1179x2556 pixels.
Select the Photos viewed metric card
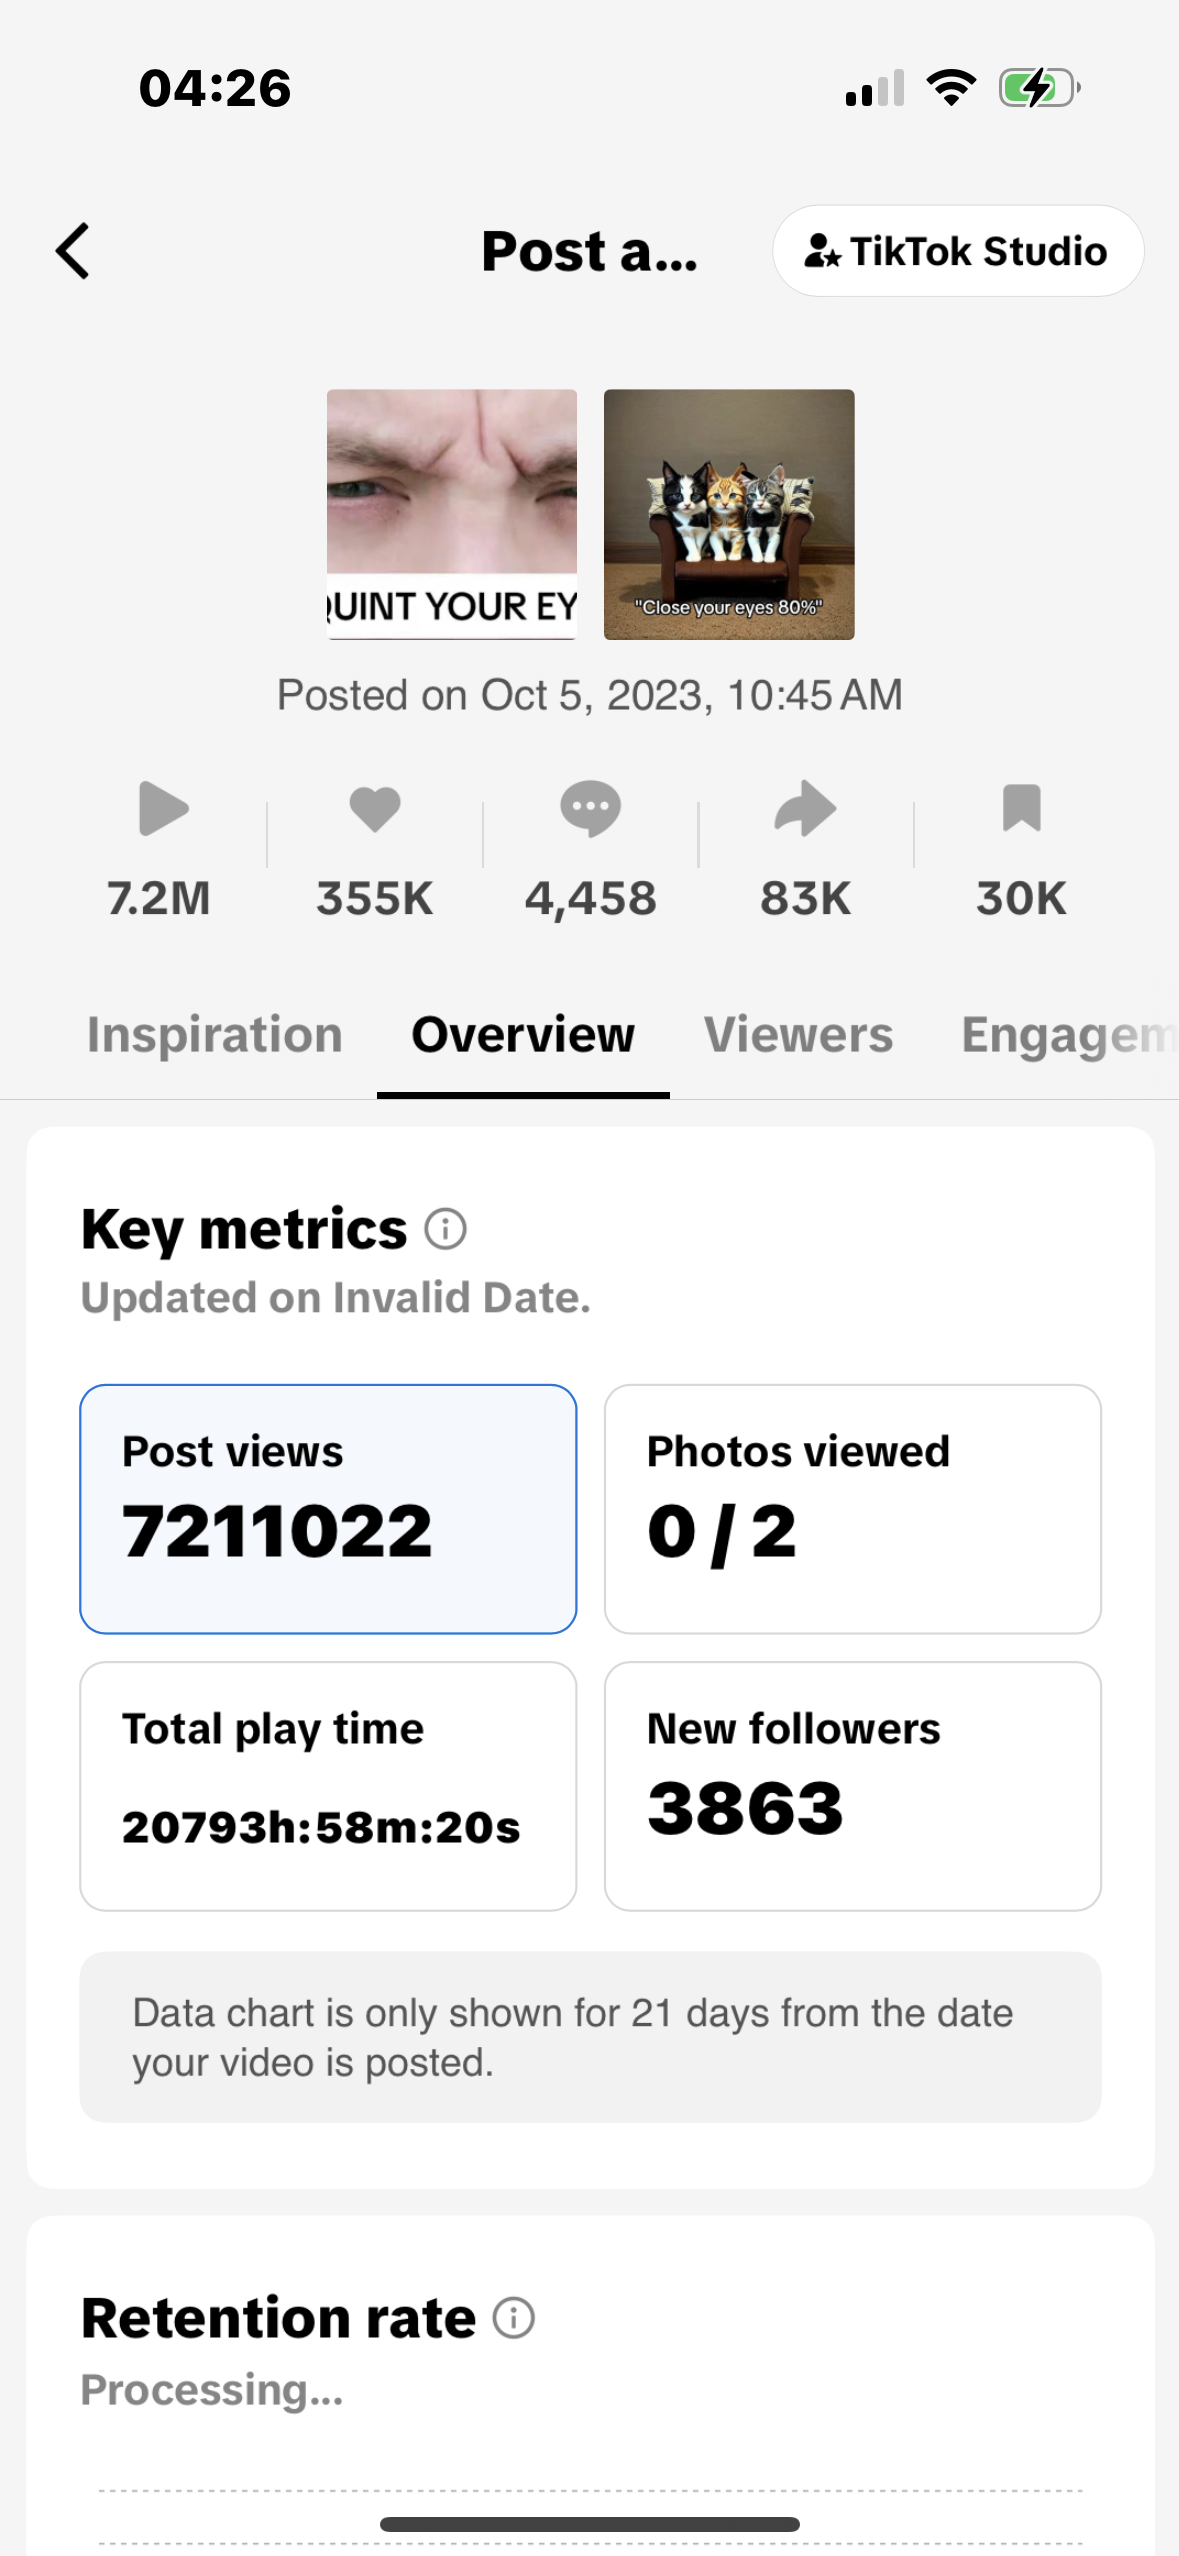tap(852, 1509)
